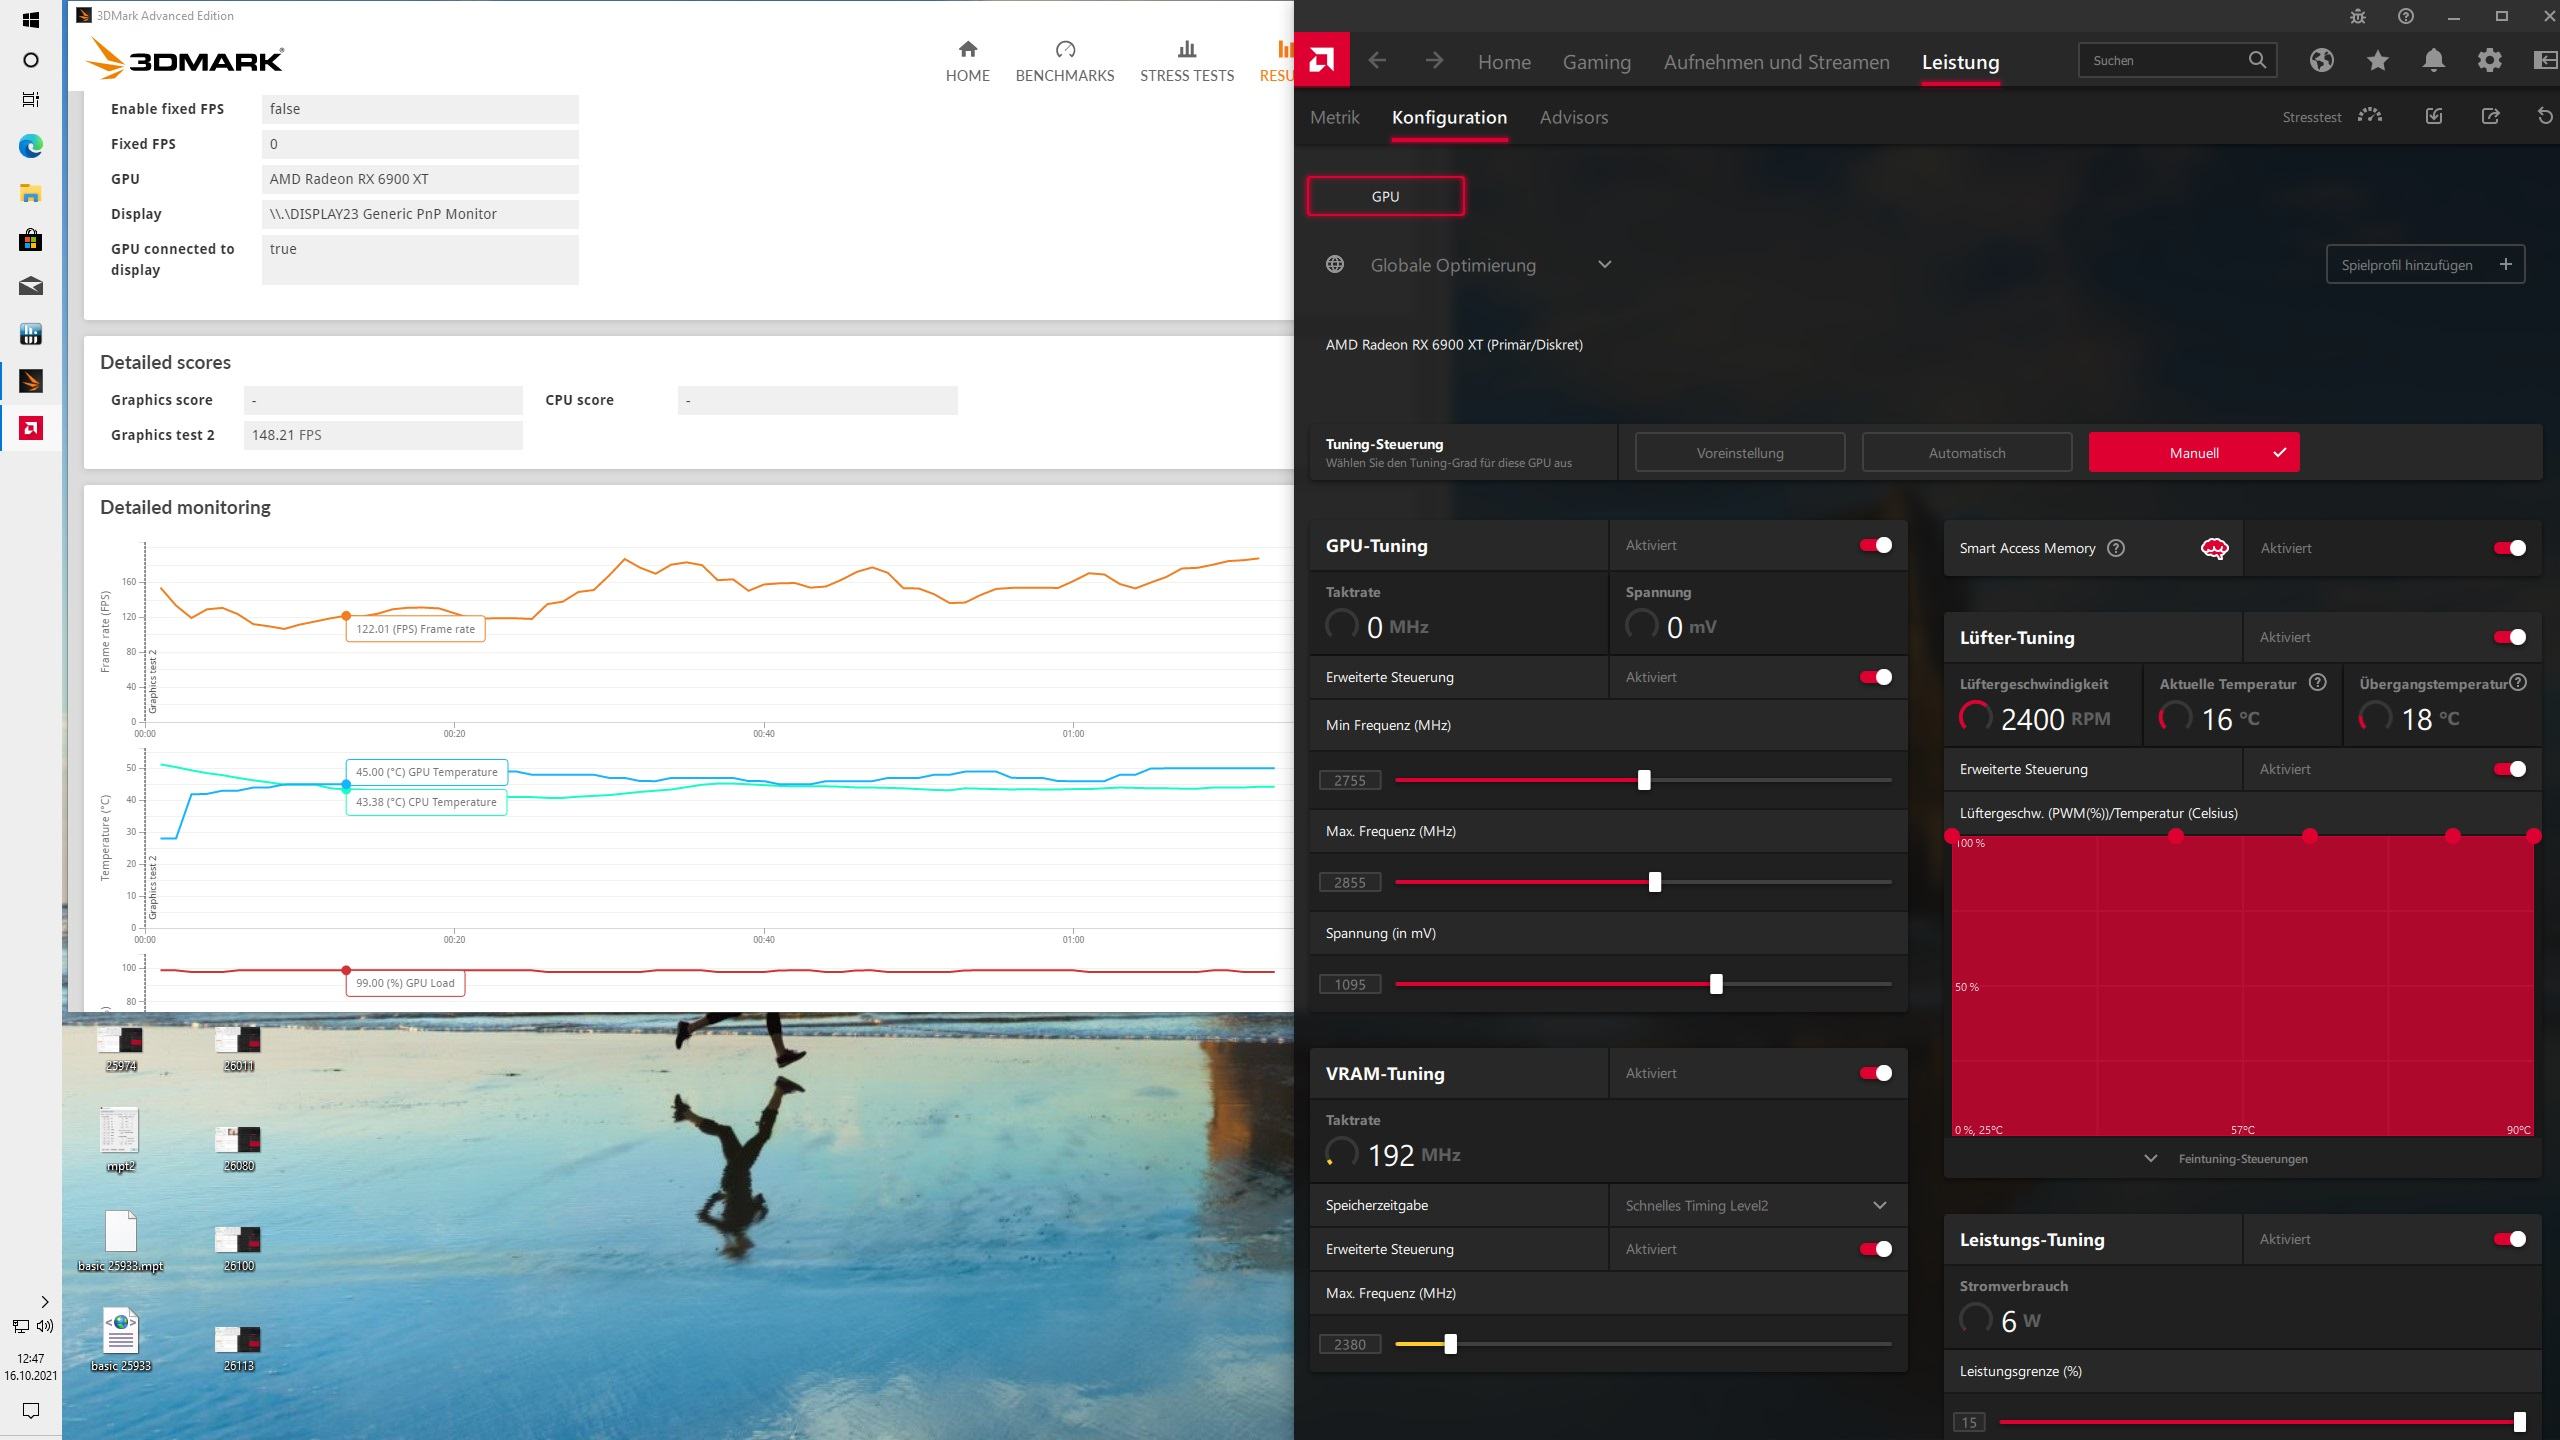This screenshot has height=1440, width=2560.
Task: Switch to the Metrik subtab
Action: pos(1334,117)
